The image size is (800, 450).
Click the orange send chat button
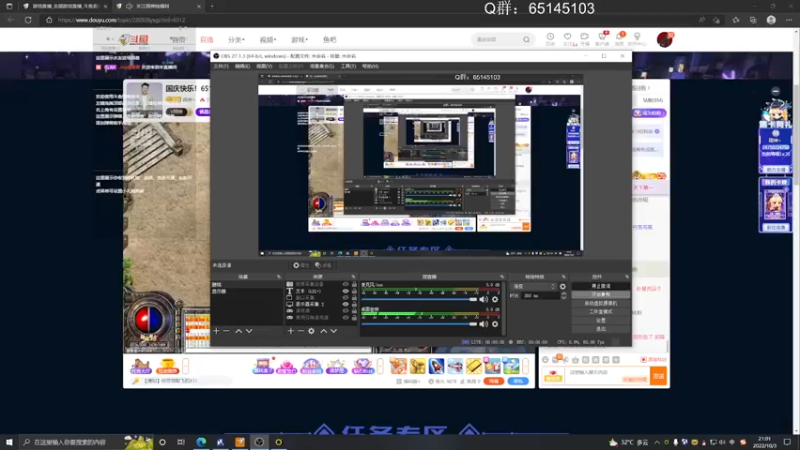tap(658, 377)
